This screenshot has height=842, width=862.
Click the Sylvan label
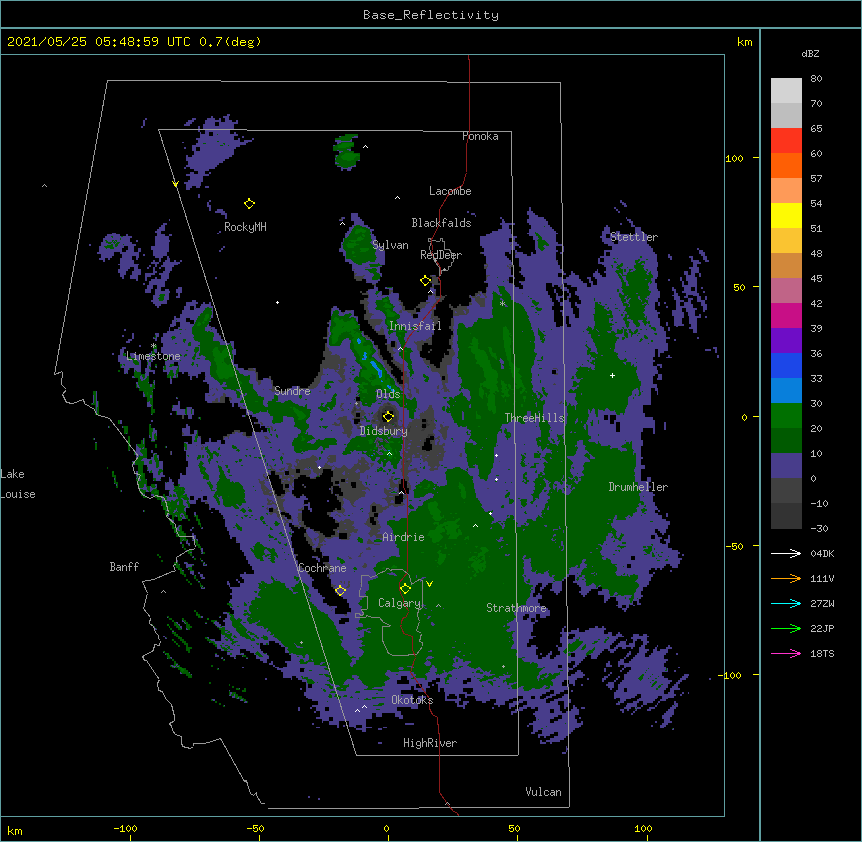390,245
